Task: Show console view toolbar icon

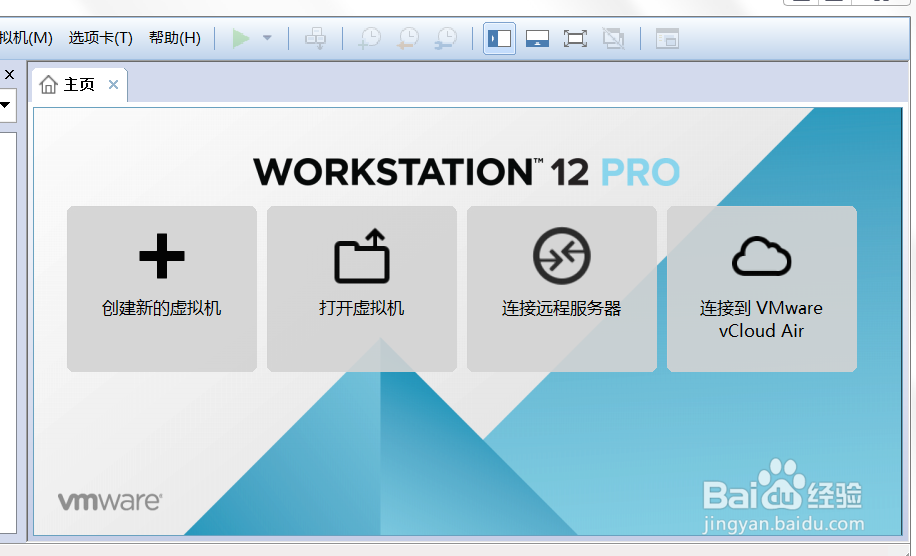Action: [x=667, y=39]
